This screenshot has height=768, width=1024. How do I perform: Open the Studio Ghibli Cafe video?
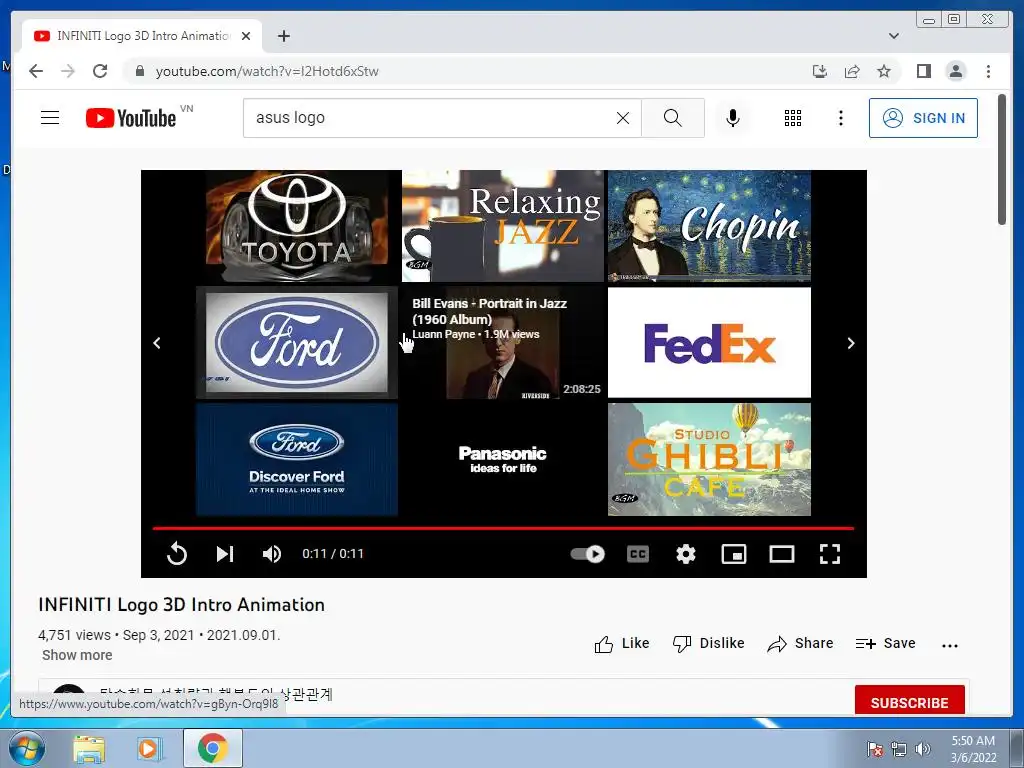click(x=709, y=459)
